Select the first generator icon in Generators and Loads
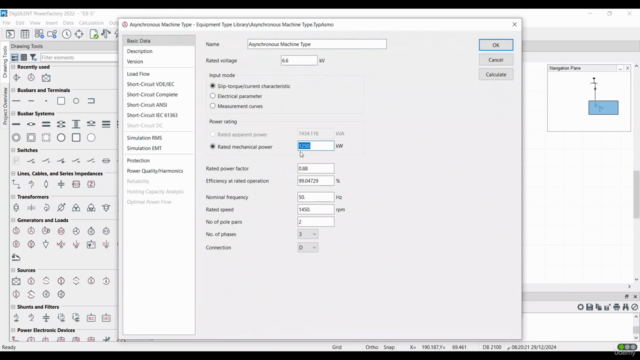This screenshot has width=640, height=360. coord(16,231)
